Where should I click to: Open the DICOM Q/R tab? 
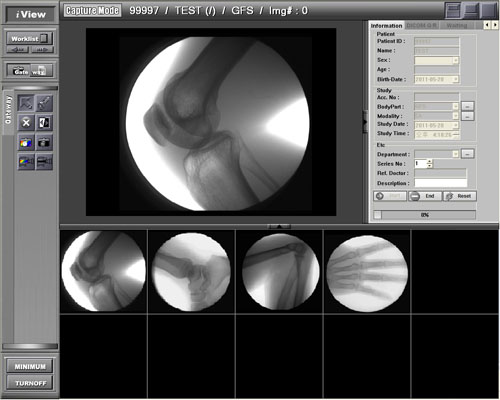click(x=422, y=25)
